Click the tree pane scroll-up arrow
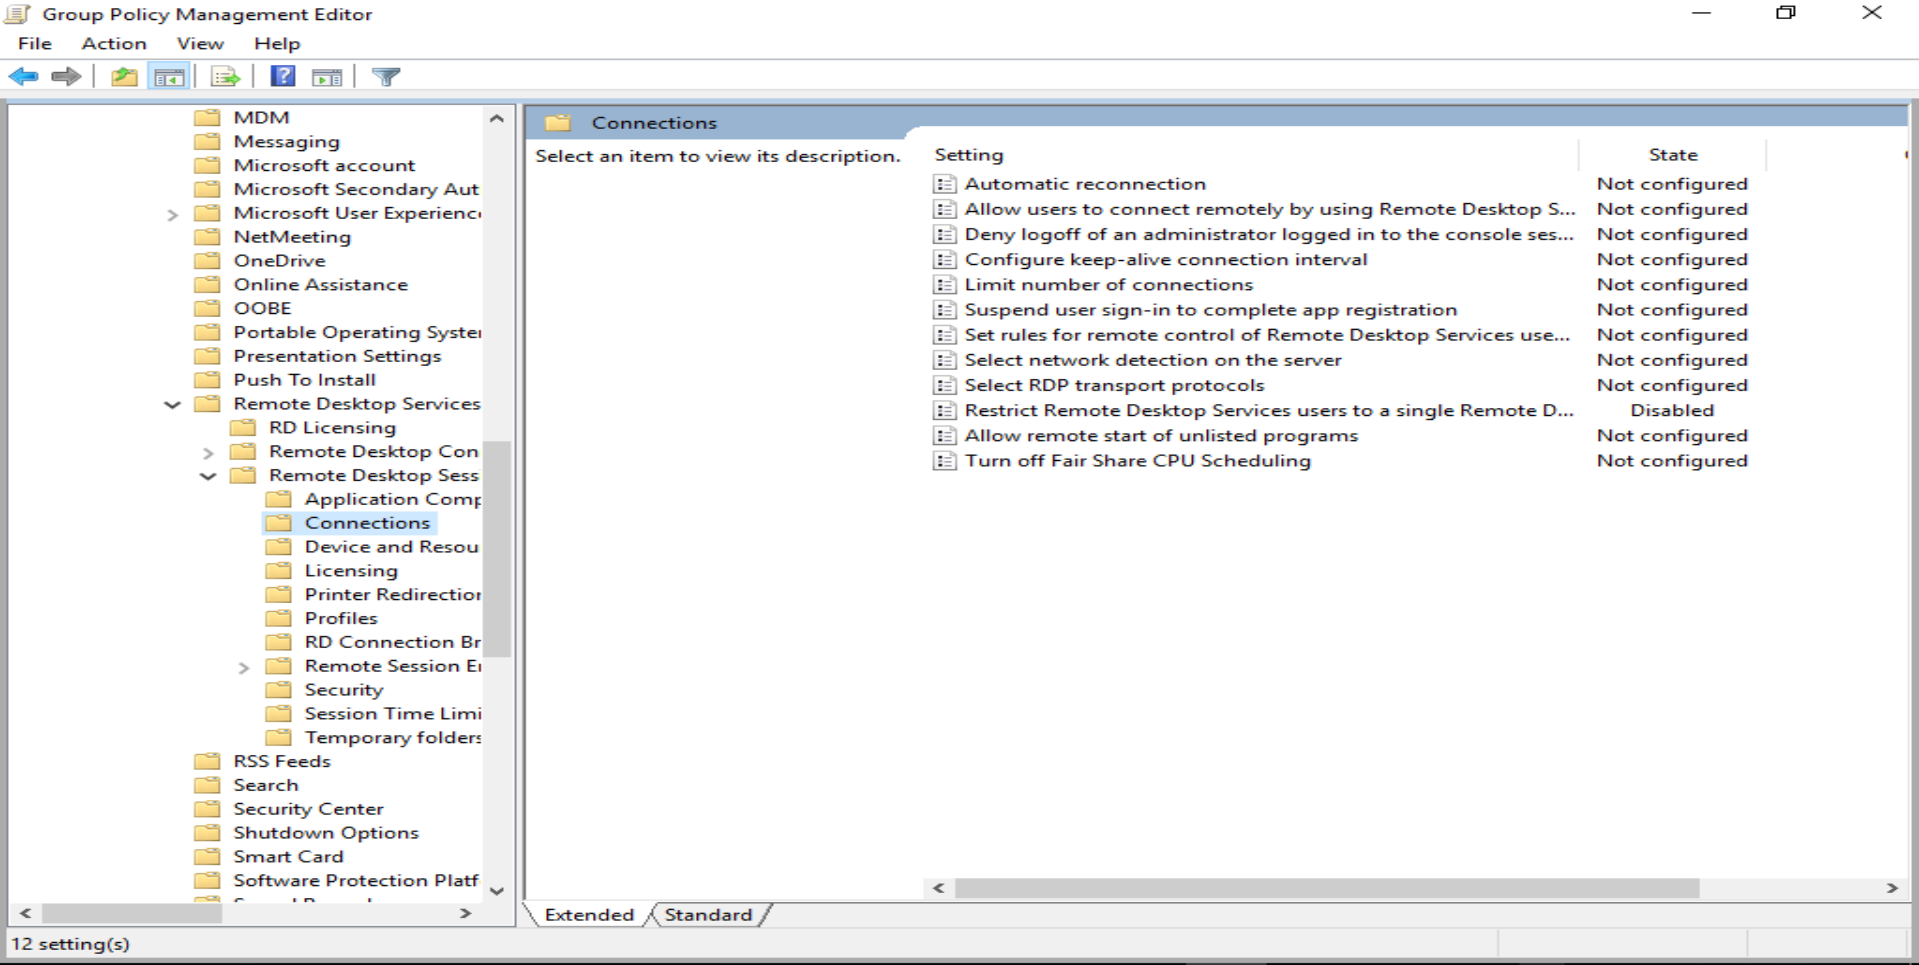1919x965 pixels. point(497,118)
